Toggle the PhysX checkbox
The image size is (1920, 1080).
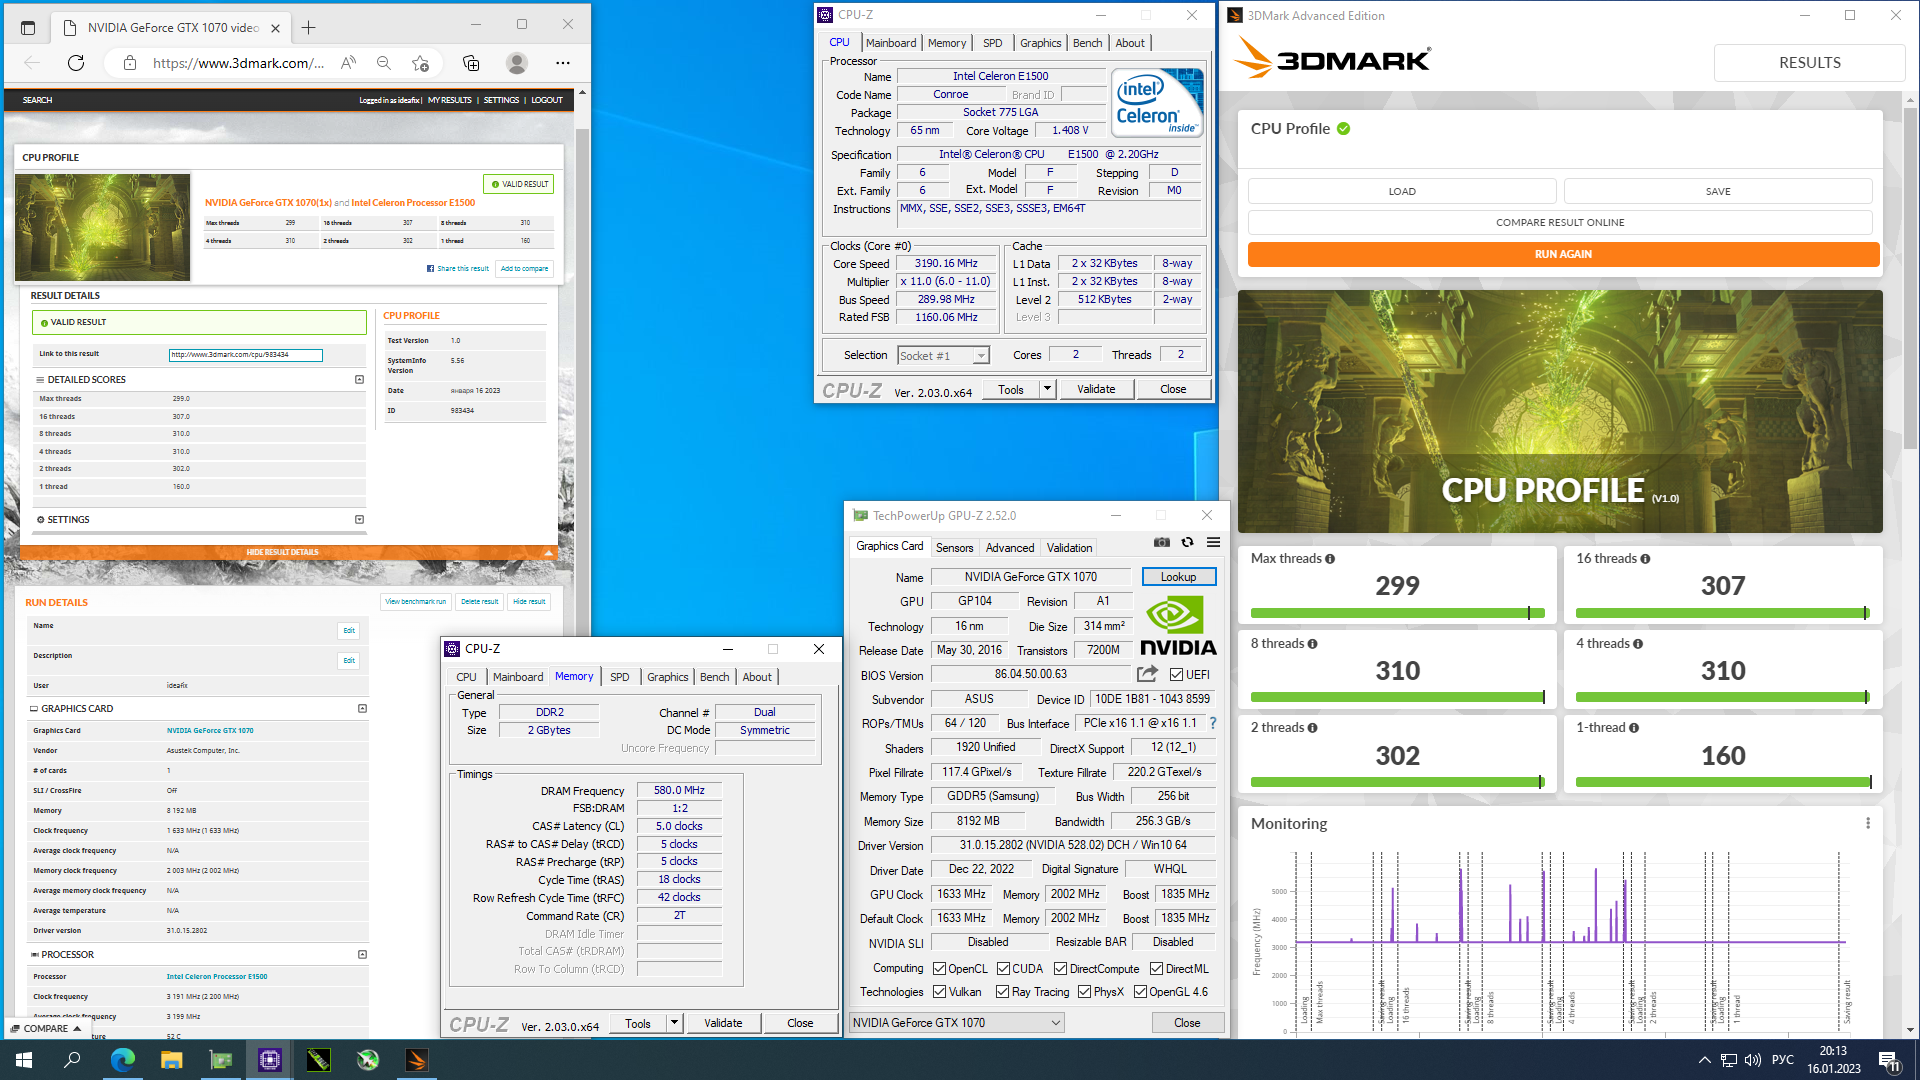click(x=1084, y=992)
